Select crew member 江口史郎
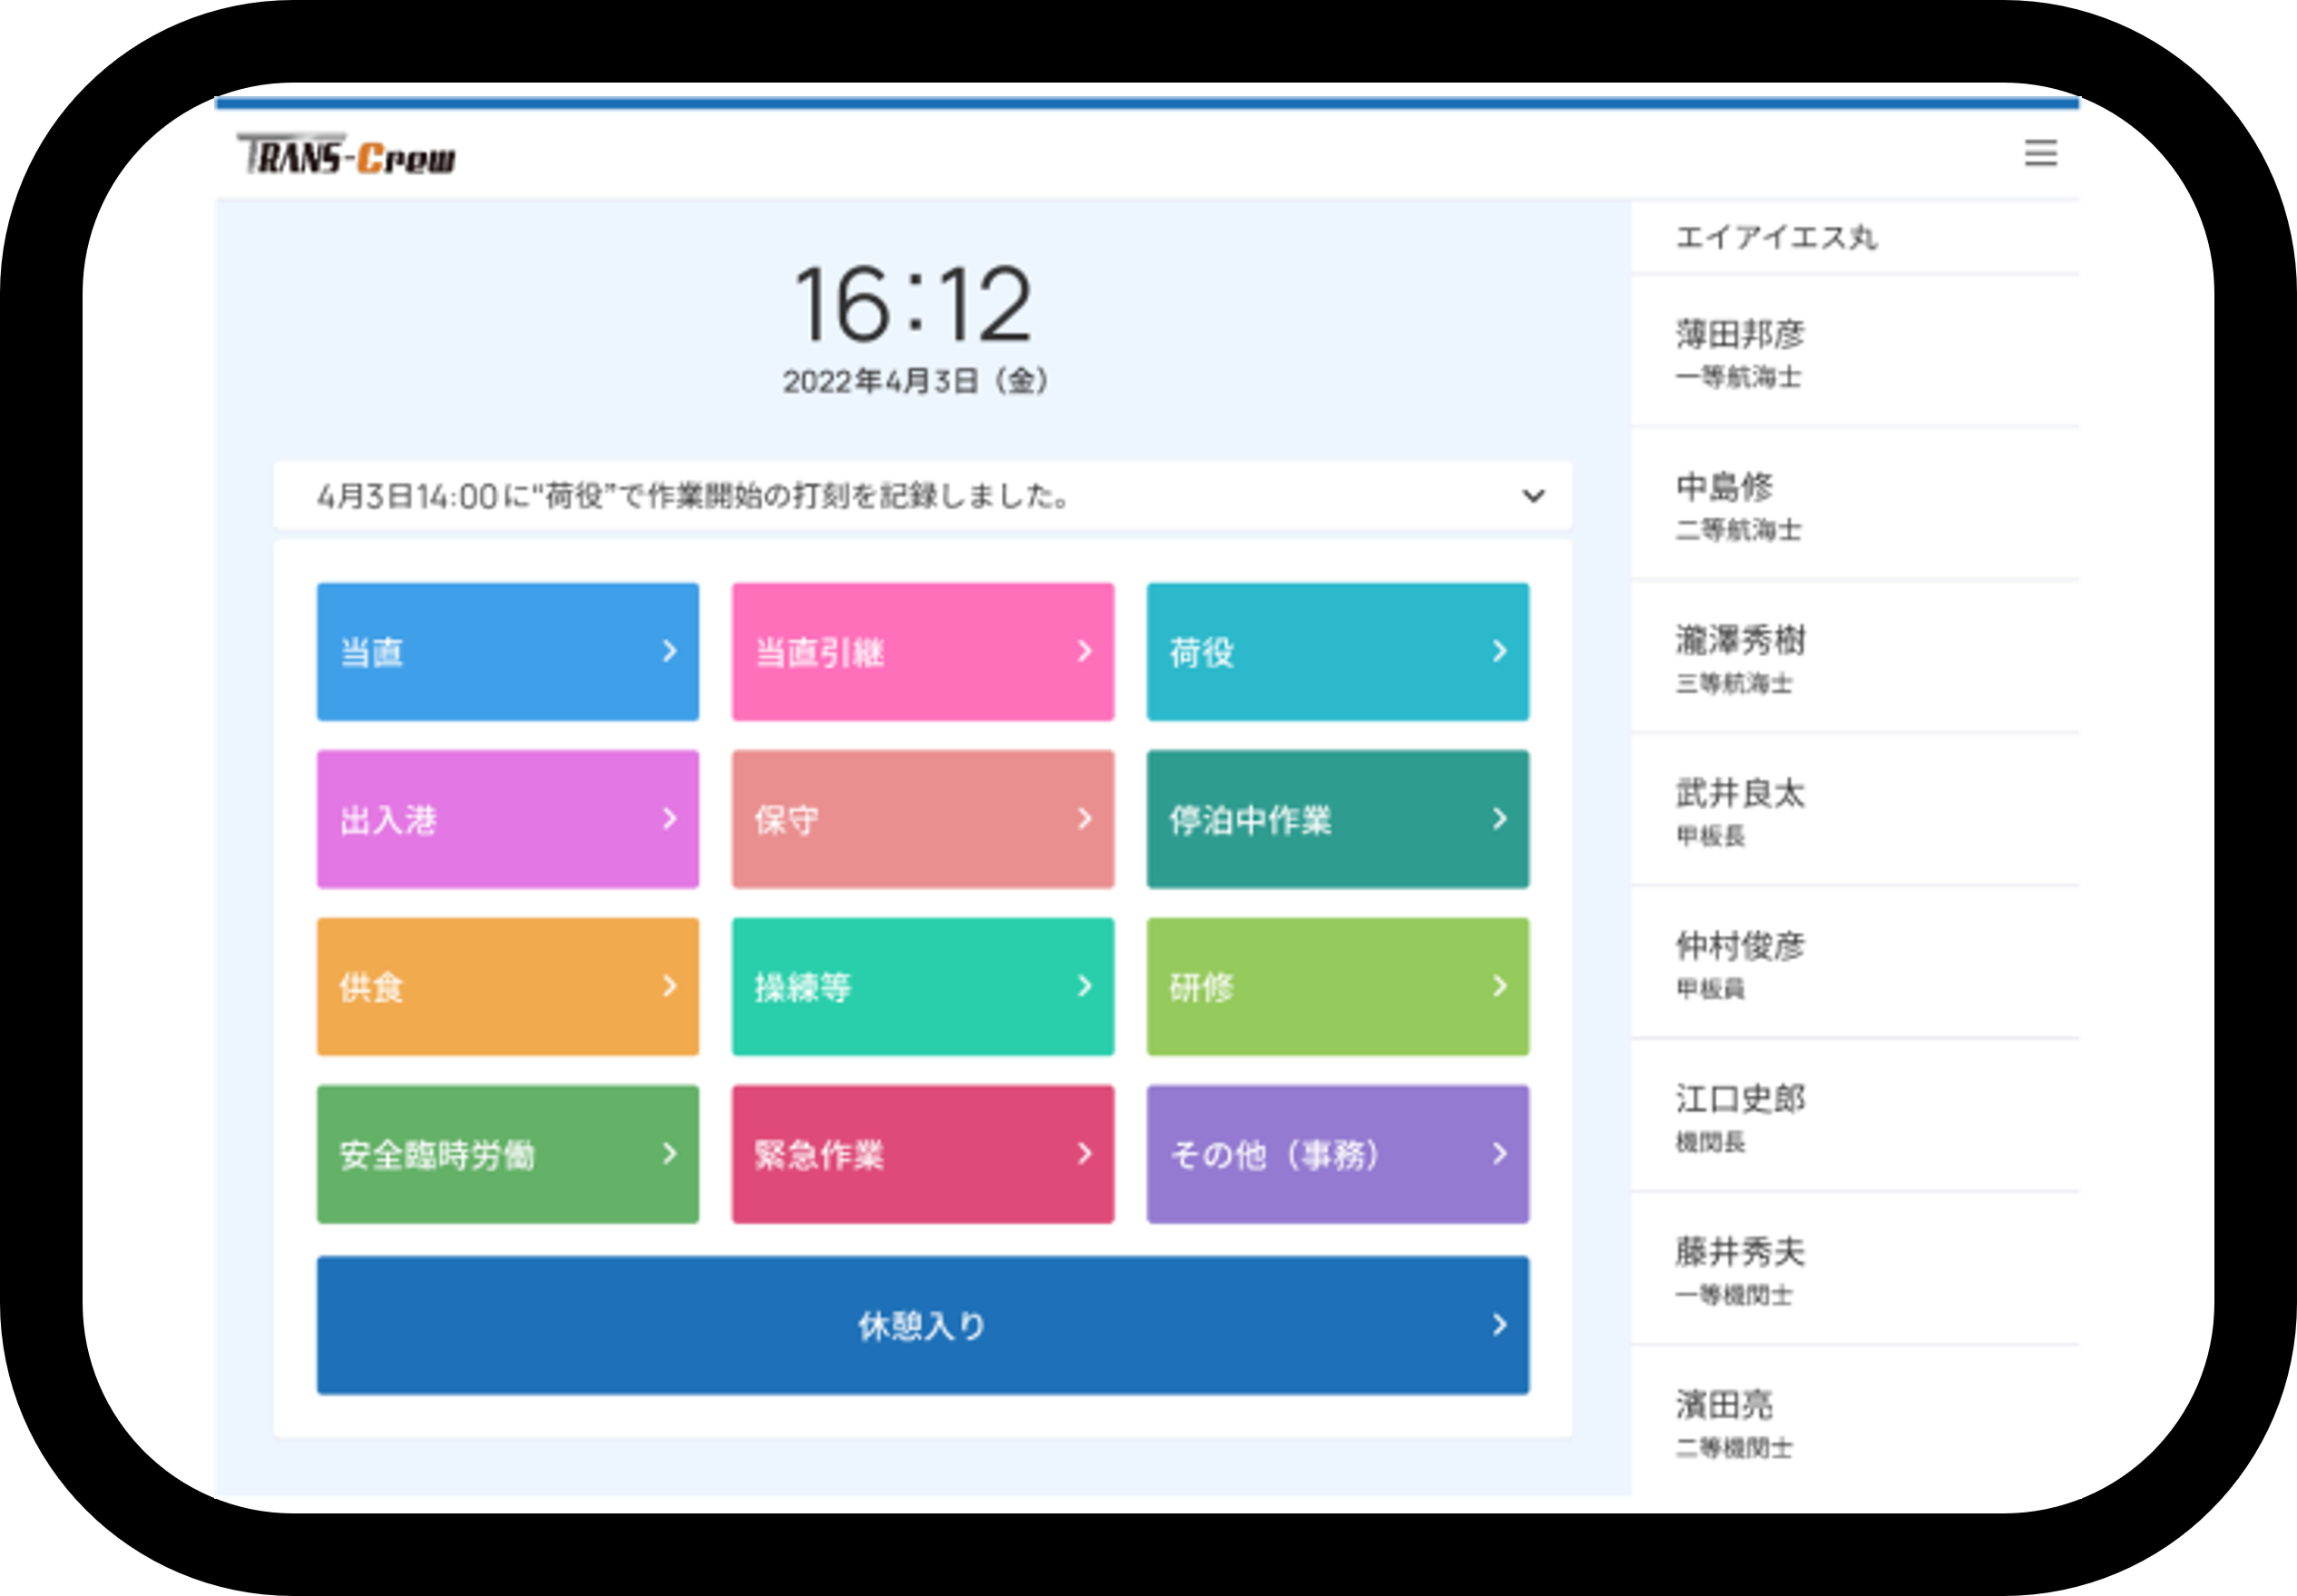 (1855, 1116)
